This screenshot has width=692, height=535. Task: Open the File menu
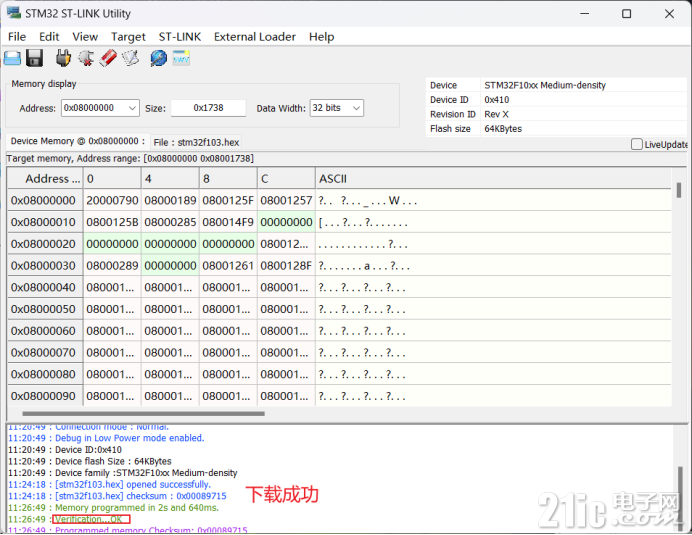(x=17, y=37)
